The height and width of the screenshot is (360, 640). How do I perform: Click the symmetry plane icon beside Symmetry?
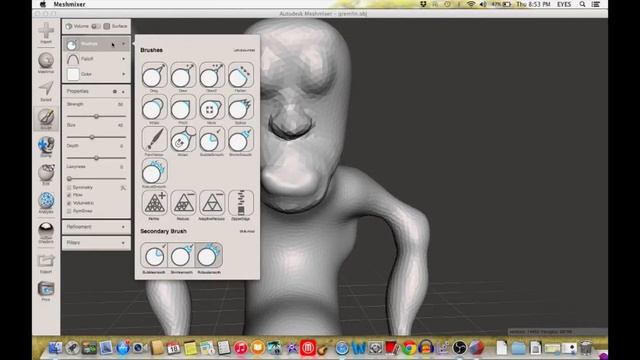pos(123,188)
